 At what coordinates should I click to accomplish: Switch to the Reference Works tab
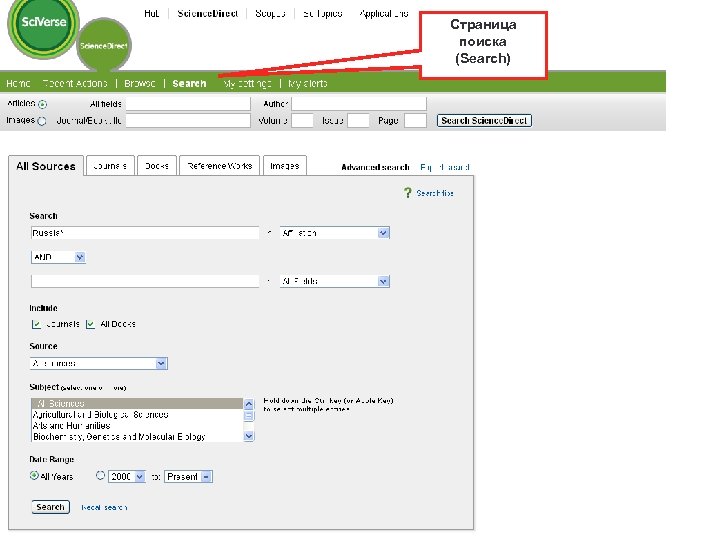219,166
